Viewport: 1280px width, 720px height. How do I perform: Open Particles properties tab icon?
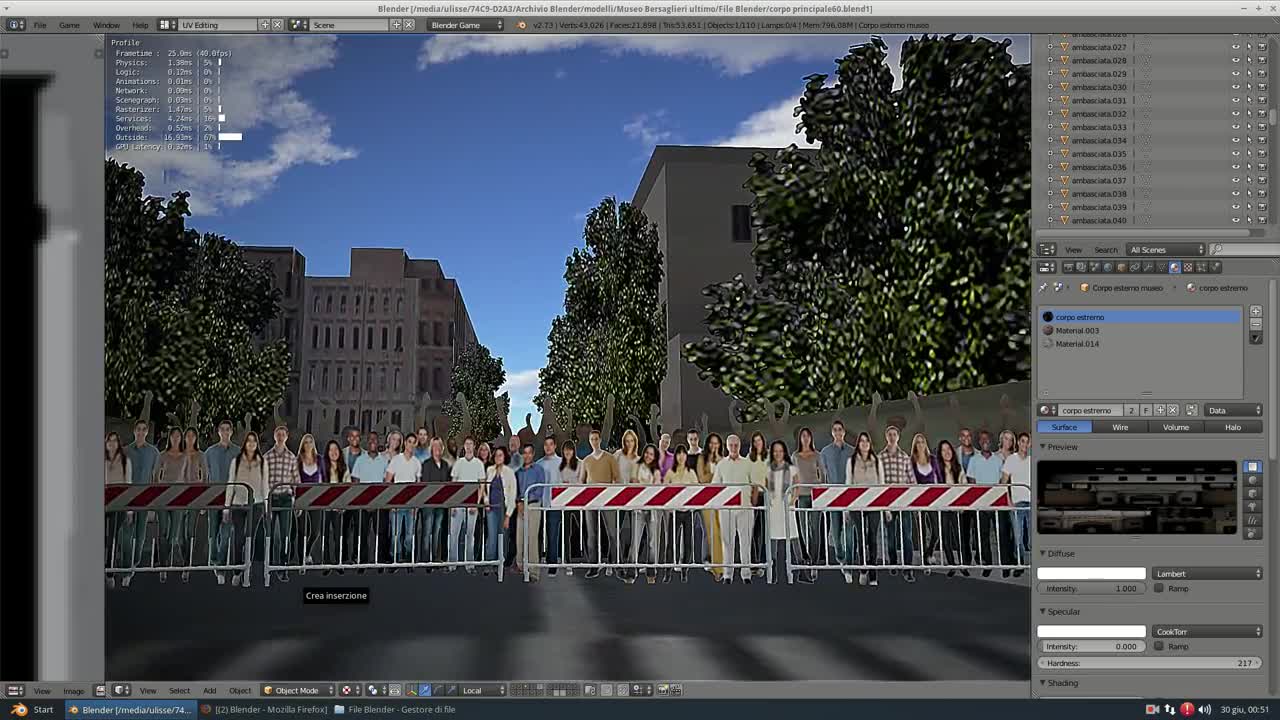[1201, 267]
